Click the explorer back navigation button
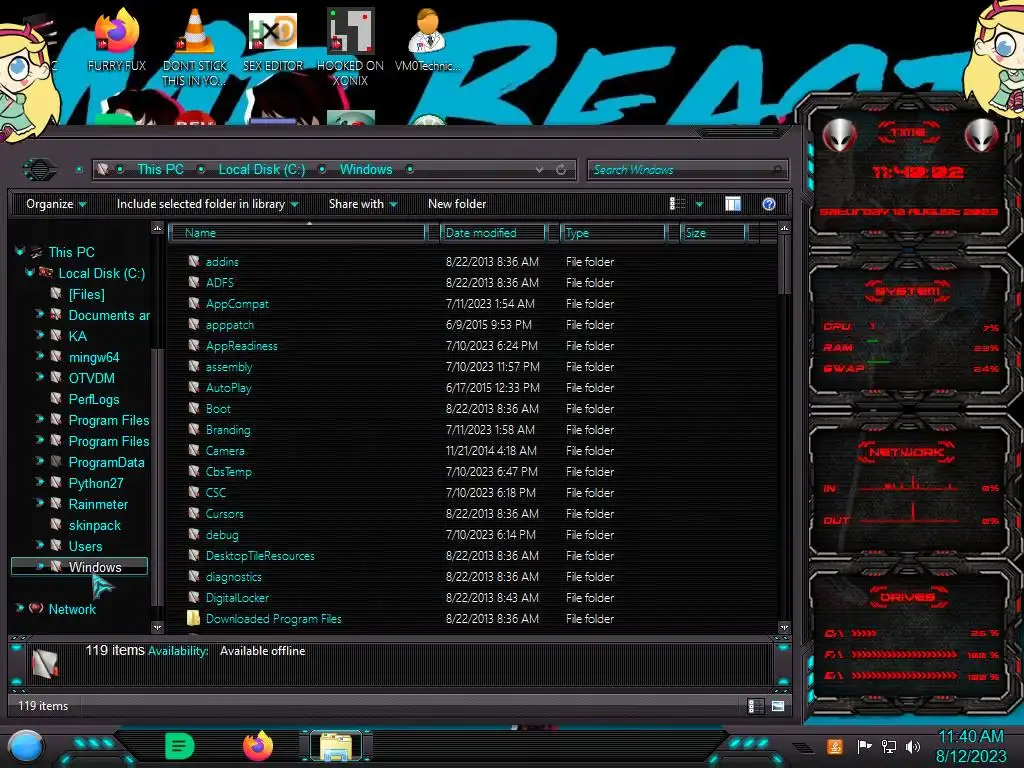This screenshot has width=1024, height=768. 40,170
